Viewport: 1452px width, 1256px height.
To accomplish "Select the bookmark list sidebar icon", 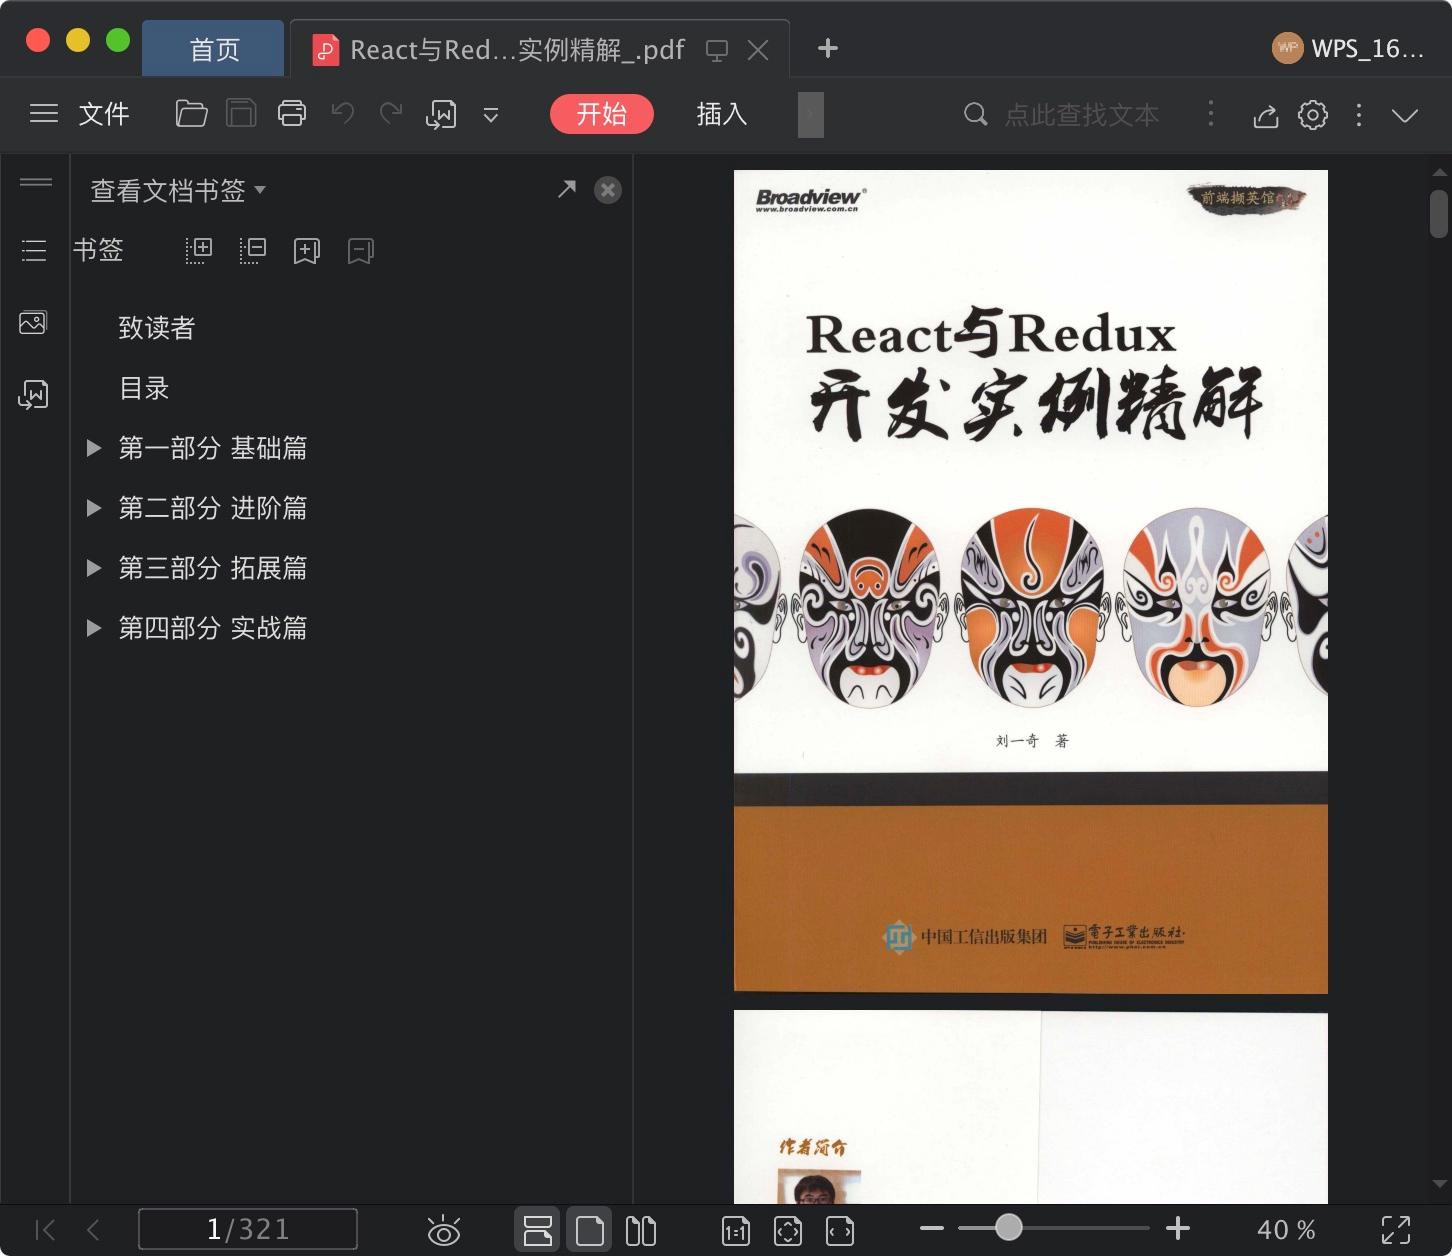I will point(34,250).
